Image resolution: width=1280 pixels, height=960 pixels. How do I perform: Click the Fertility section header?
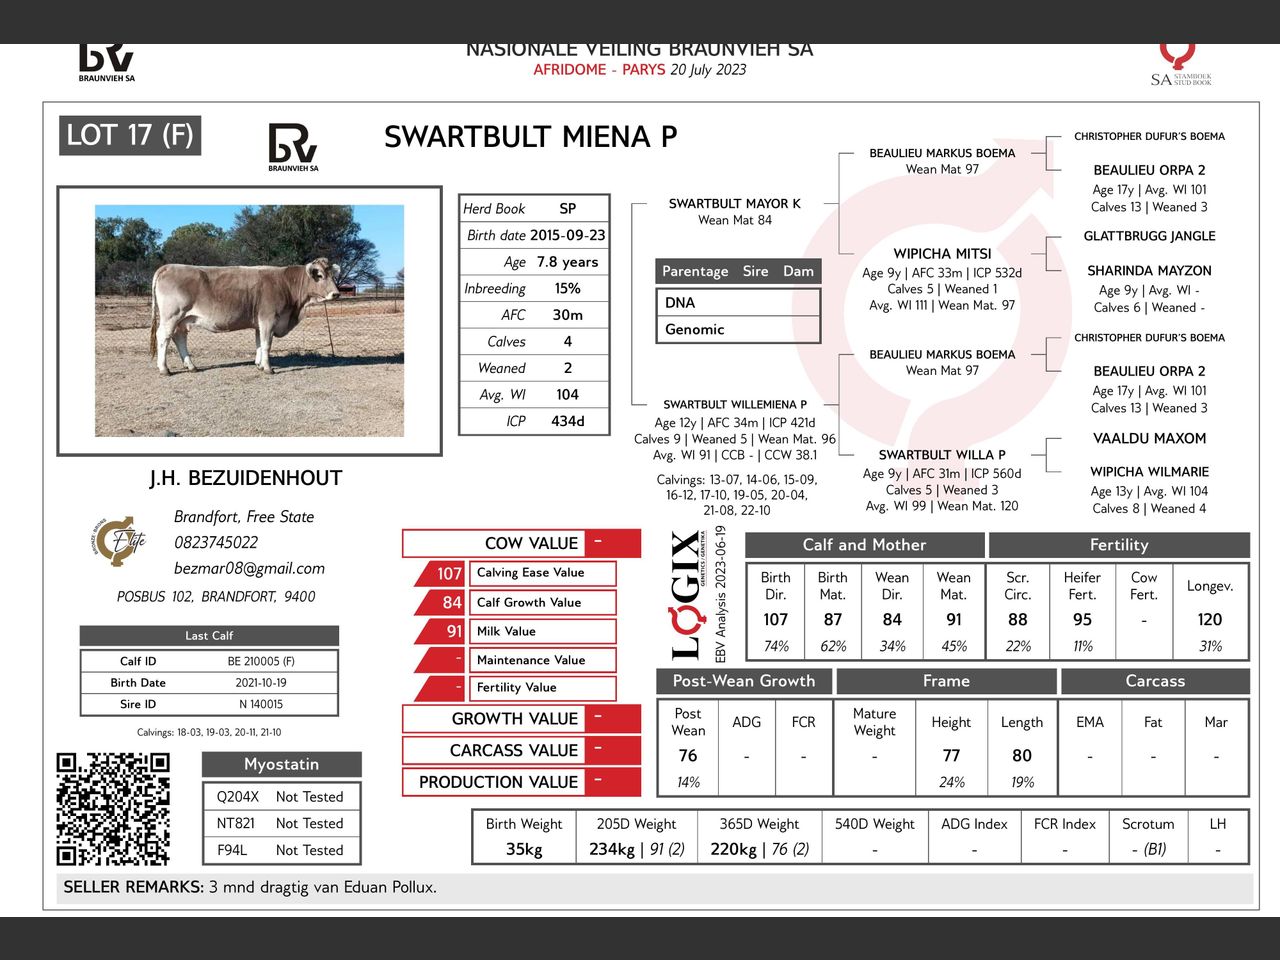1119,545
